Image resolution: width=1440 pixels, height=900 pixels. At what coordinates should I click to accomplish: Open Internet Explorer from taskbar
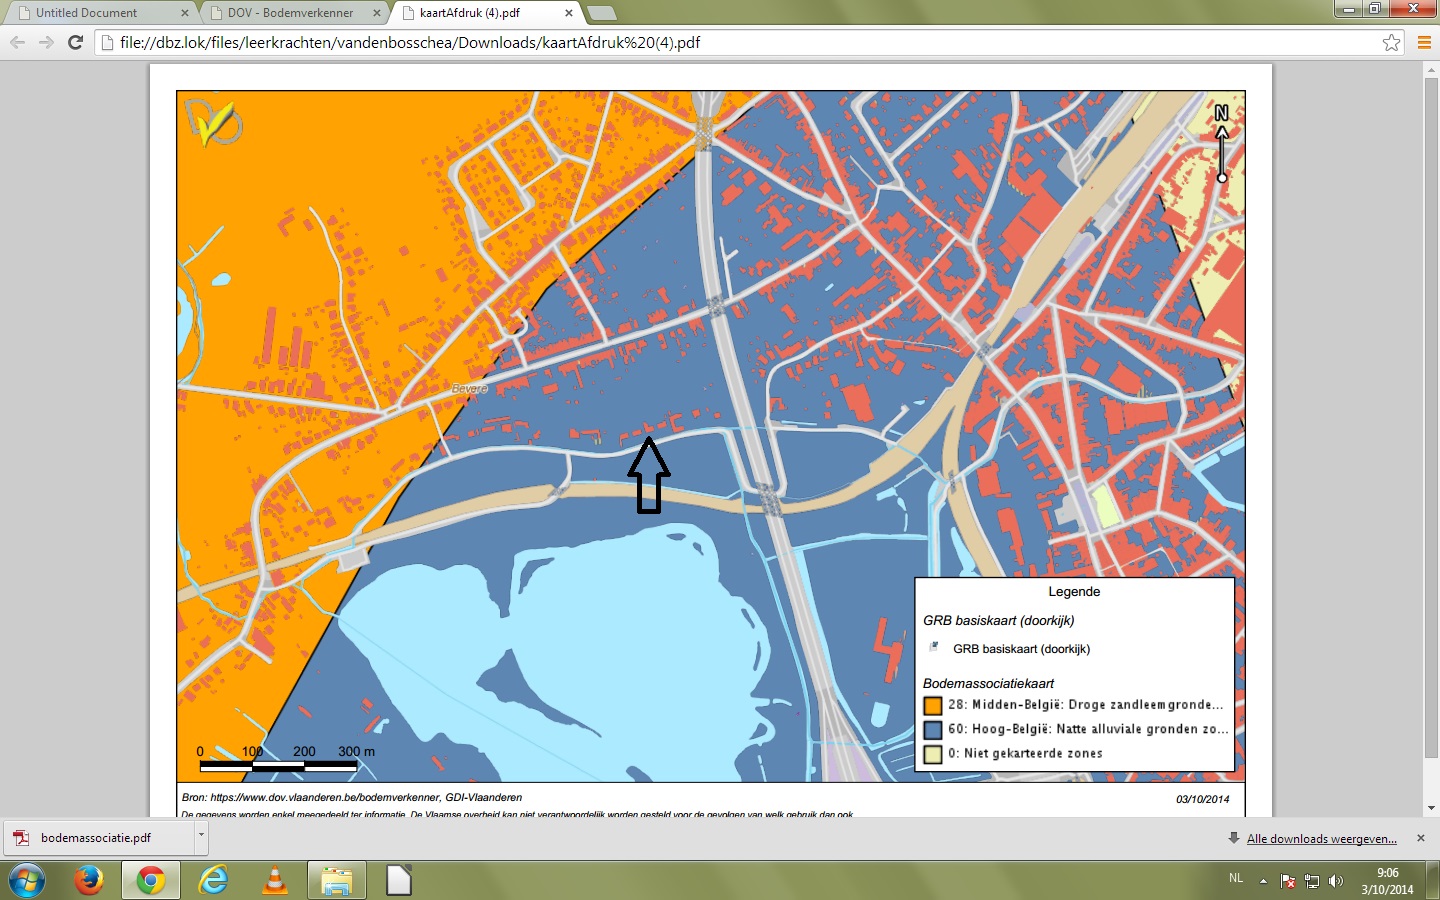pyautogui.click(x=212, y=880)
